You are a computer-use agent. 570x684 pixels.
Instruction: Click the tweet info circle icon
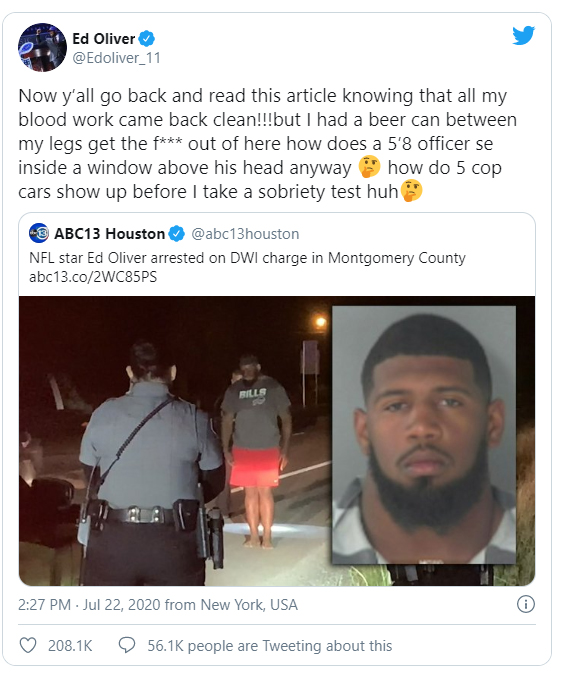pyautogui.click(x=526, y=605)
